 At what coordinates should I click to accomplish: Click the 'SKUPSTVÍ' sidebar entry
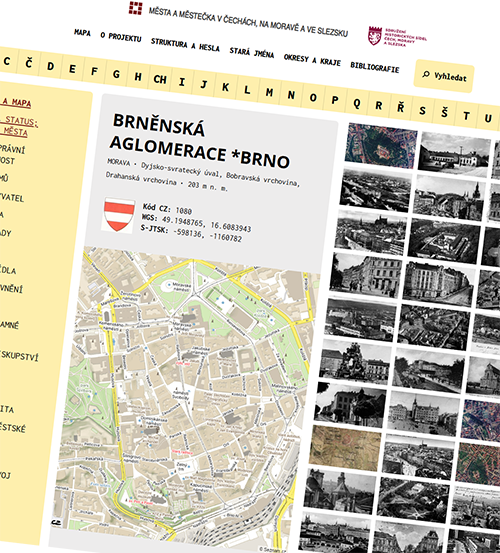19,356
